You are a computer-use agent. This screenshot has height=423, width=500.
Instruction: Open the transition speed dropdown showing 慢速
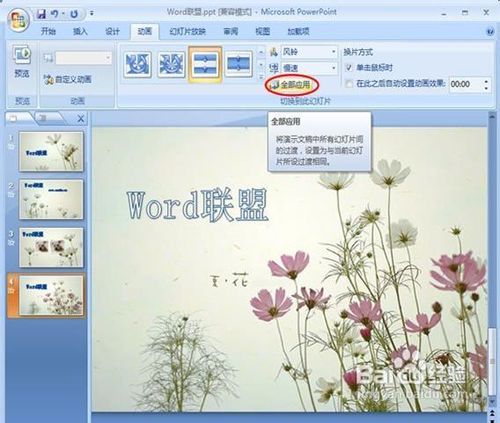tap(309, 68)
